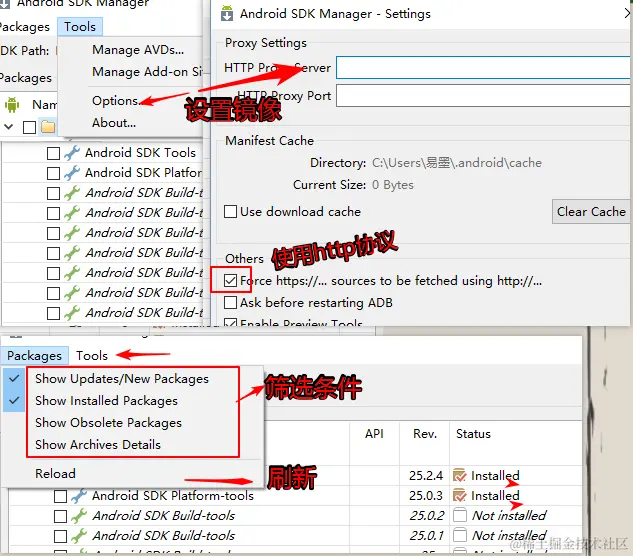Image resolution: width=633 pixels, height=556 pixels.
Task: Select the 'Android SDK Platfor' truncated row
Action: click(x=143, y=173)
